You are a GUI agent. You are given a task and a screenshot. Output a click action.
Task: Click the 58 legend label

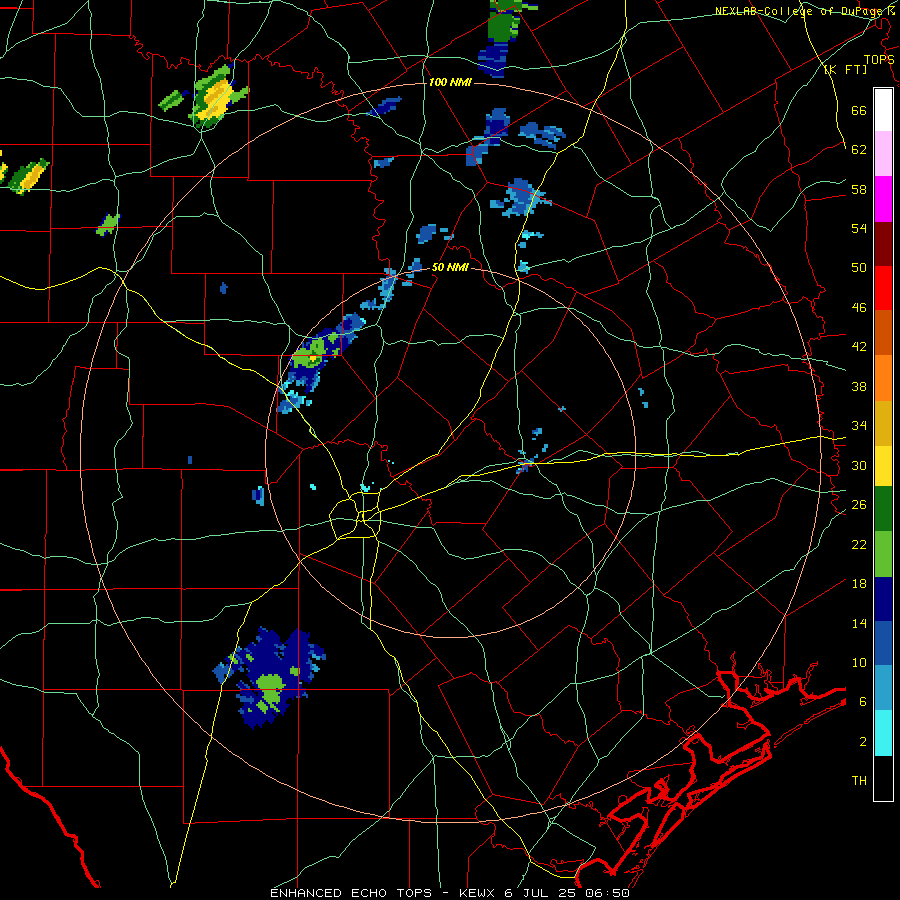click(x=859, y=189)
